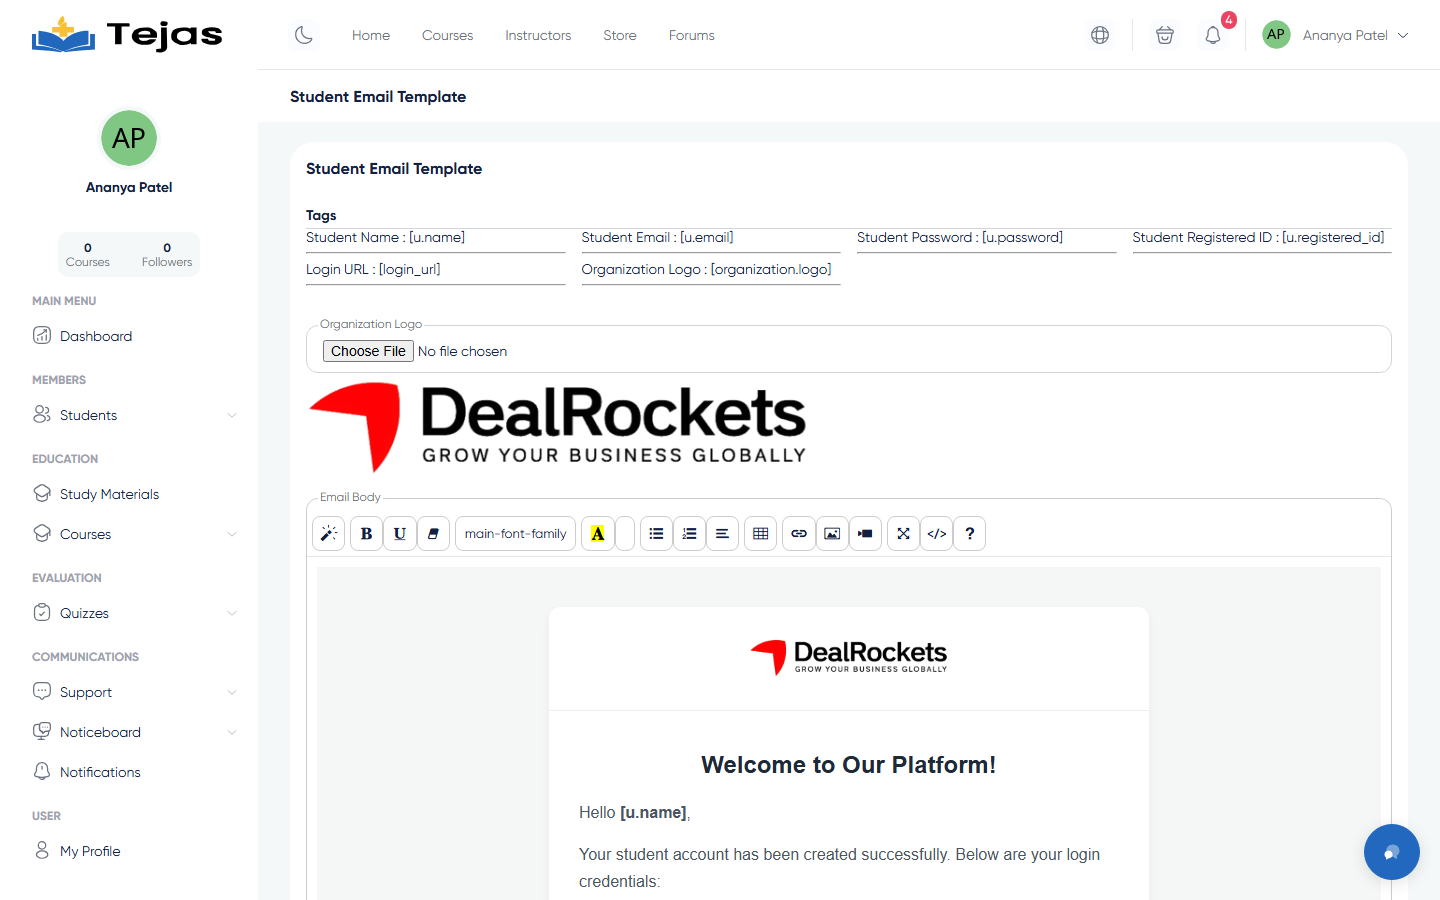The height and width of the screenshot is (900, 1440).
Task: Open notifications bell with badge
Action: [1213, 35]
